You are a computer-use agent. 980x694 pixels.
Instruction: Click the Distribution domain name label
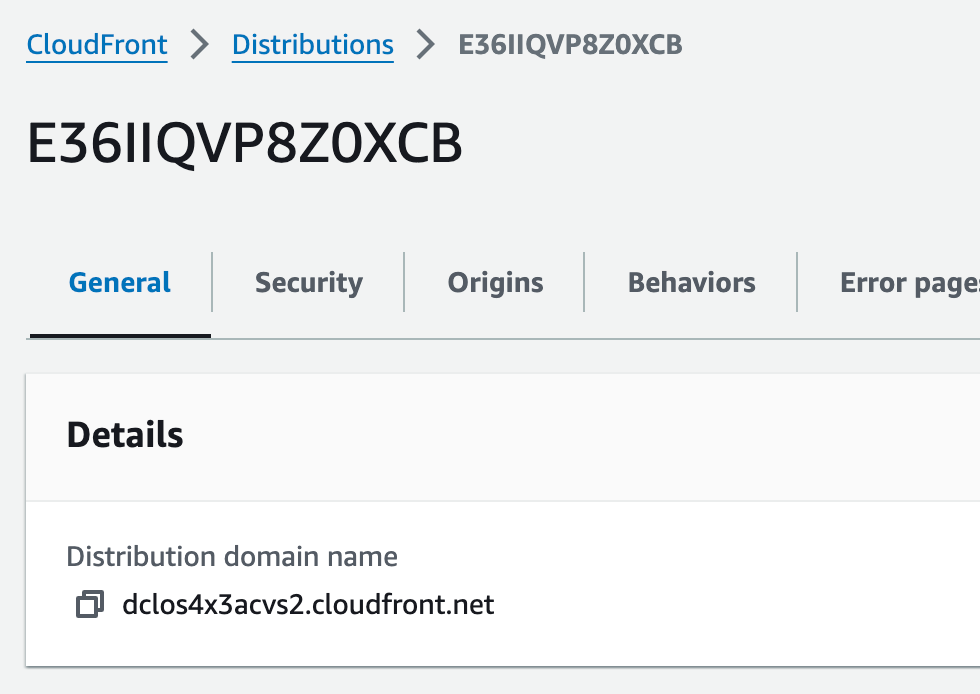(232, 556)
